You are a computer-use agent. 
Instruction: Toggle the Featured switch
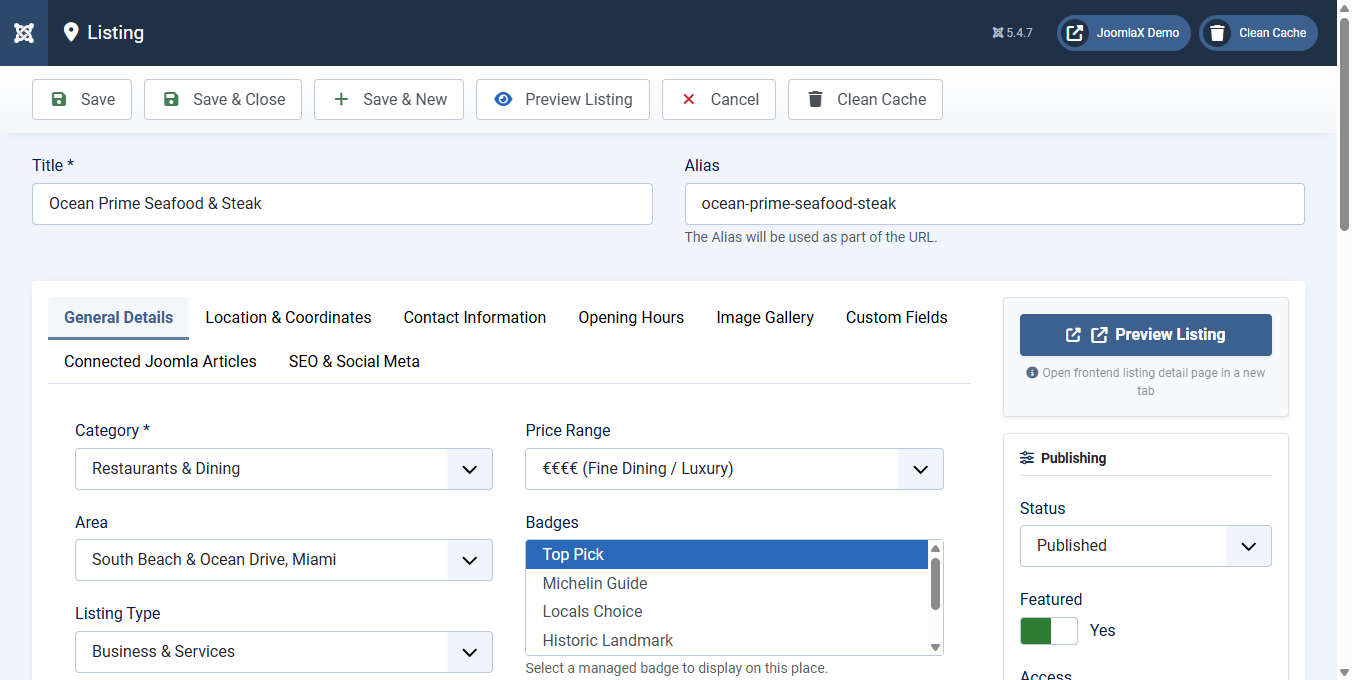click(1049, 631)
